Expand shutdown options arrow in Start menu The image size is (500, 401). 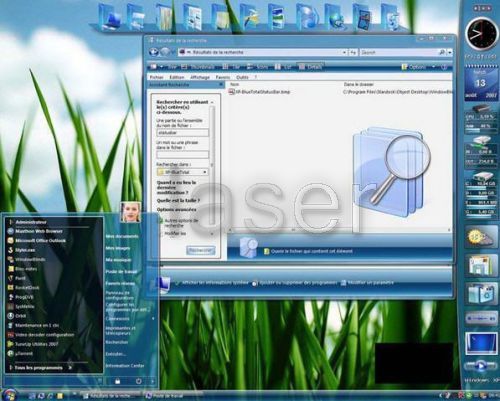click(153, 381)
